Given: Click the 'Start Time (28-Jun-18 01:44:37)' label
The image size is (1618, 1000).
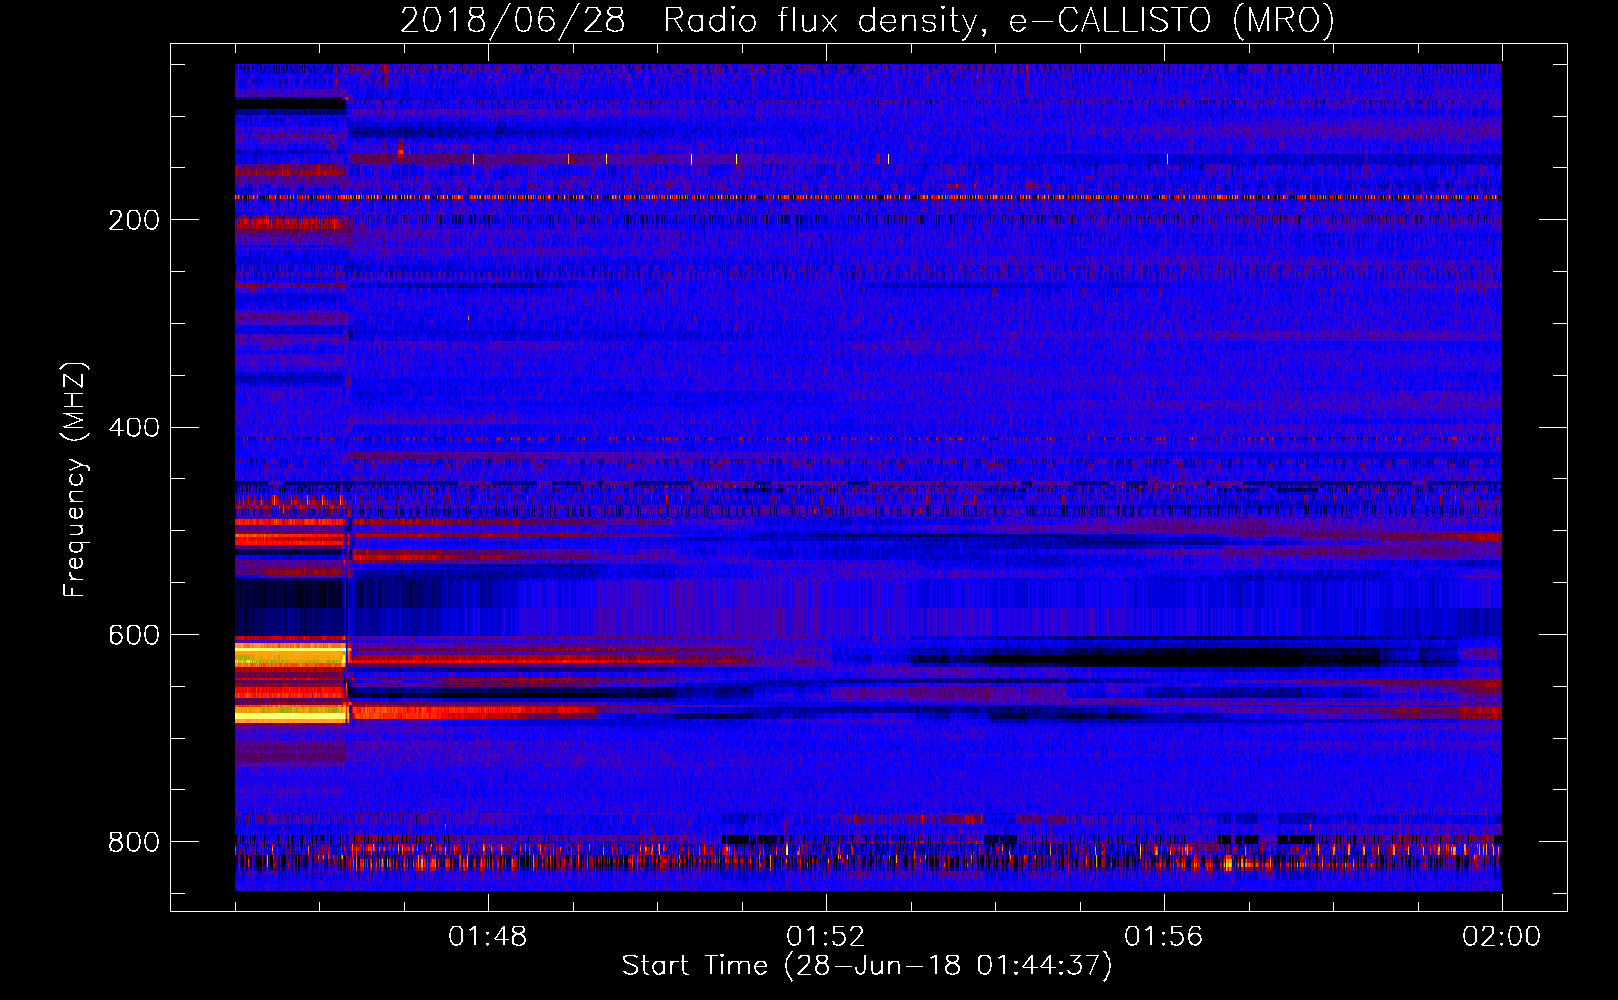Looking at the screenshot, I should click(x=867, y=966).
